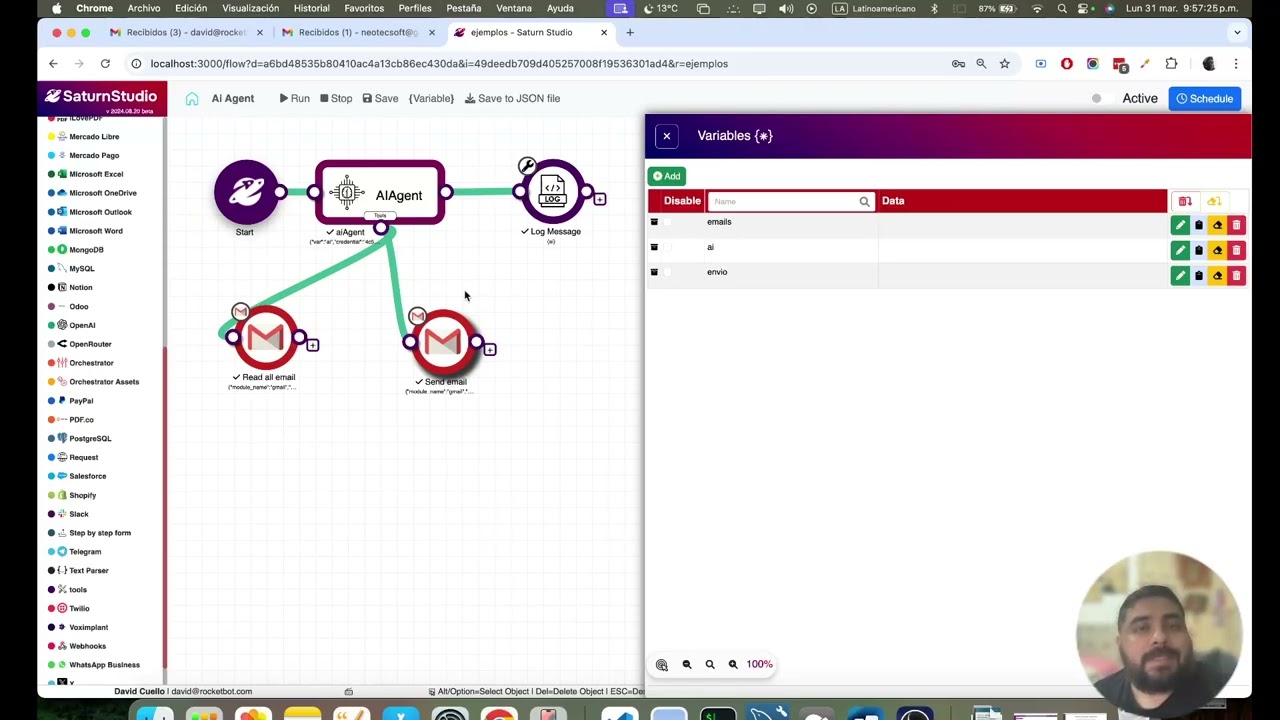Click the zoom out magnifier icon

pos(687,664)
